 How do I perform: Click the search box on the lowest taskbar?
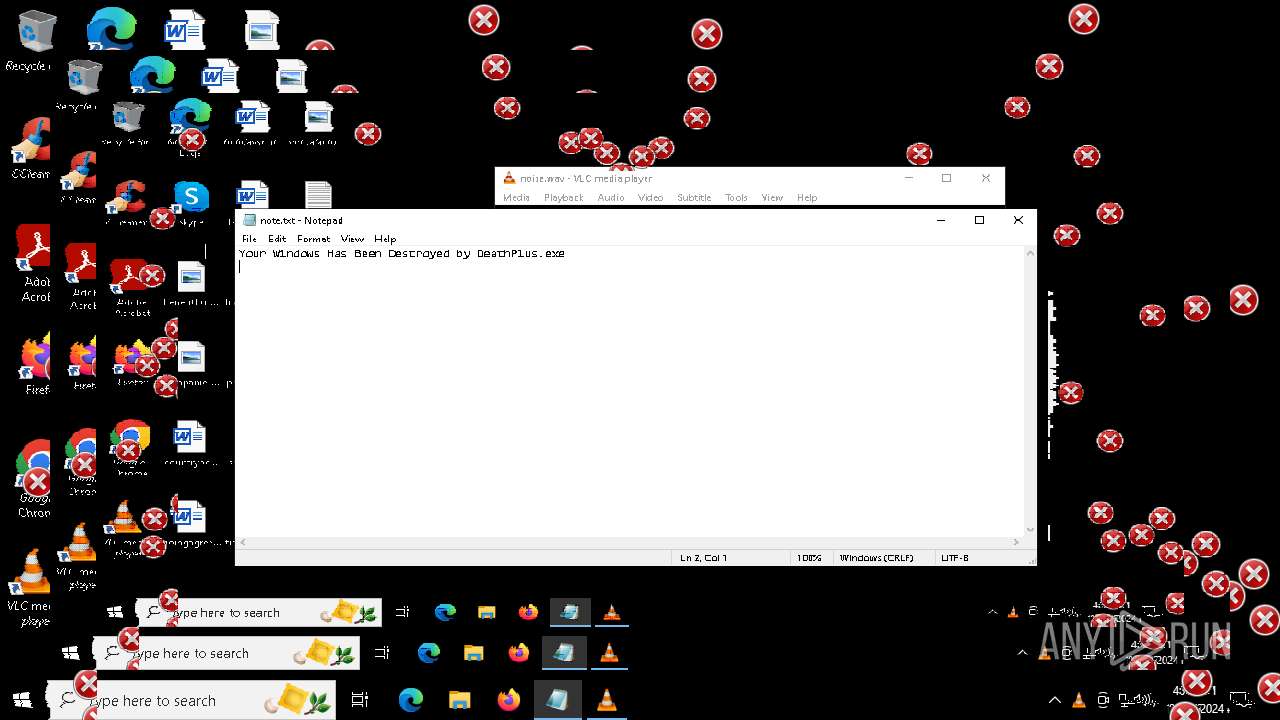coord(192,700)
